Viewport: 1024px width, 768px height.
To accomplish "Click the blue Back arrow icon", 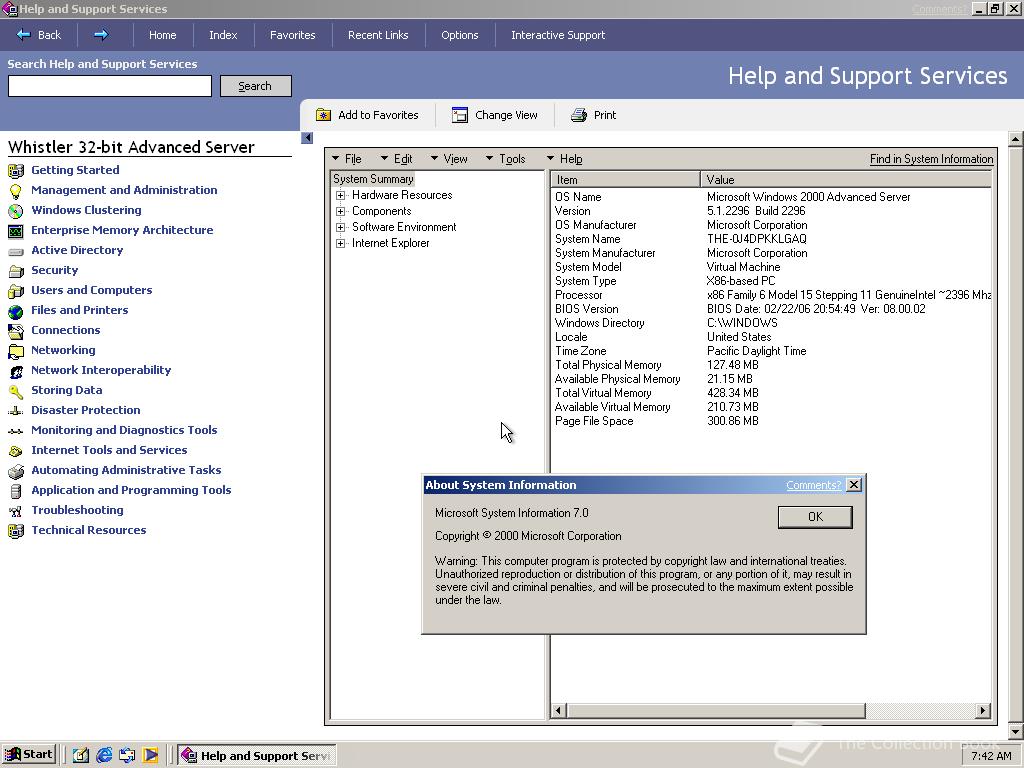I will [x=24, y=35].
